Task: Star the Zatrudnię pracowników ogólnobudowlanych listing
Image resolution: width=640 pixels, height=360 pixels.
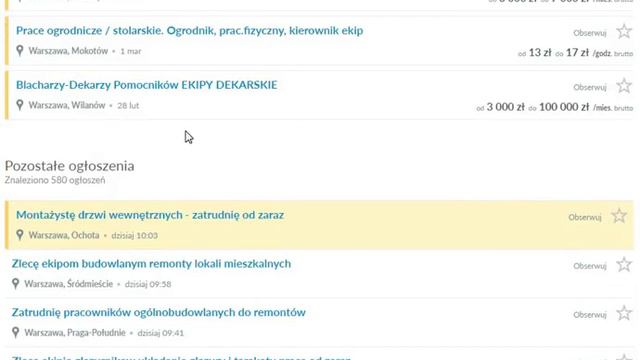Action: click(x=624, y=313)
